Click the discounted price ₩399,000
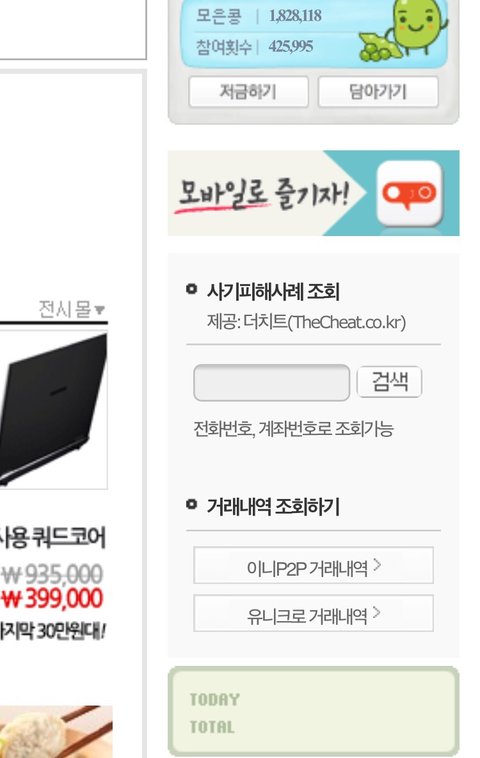The image size is (480, 758). coord(52,598)
